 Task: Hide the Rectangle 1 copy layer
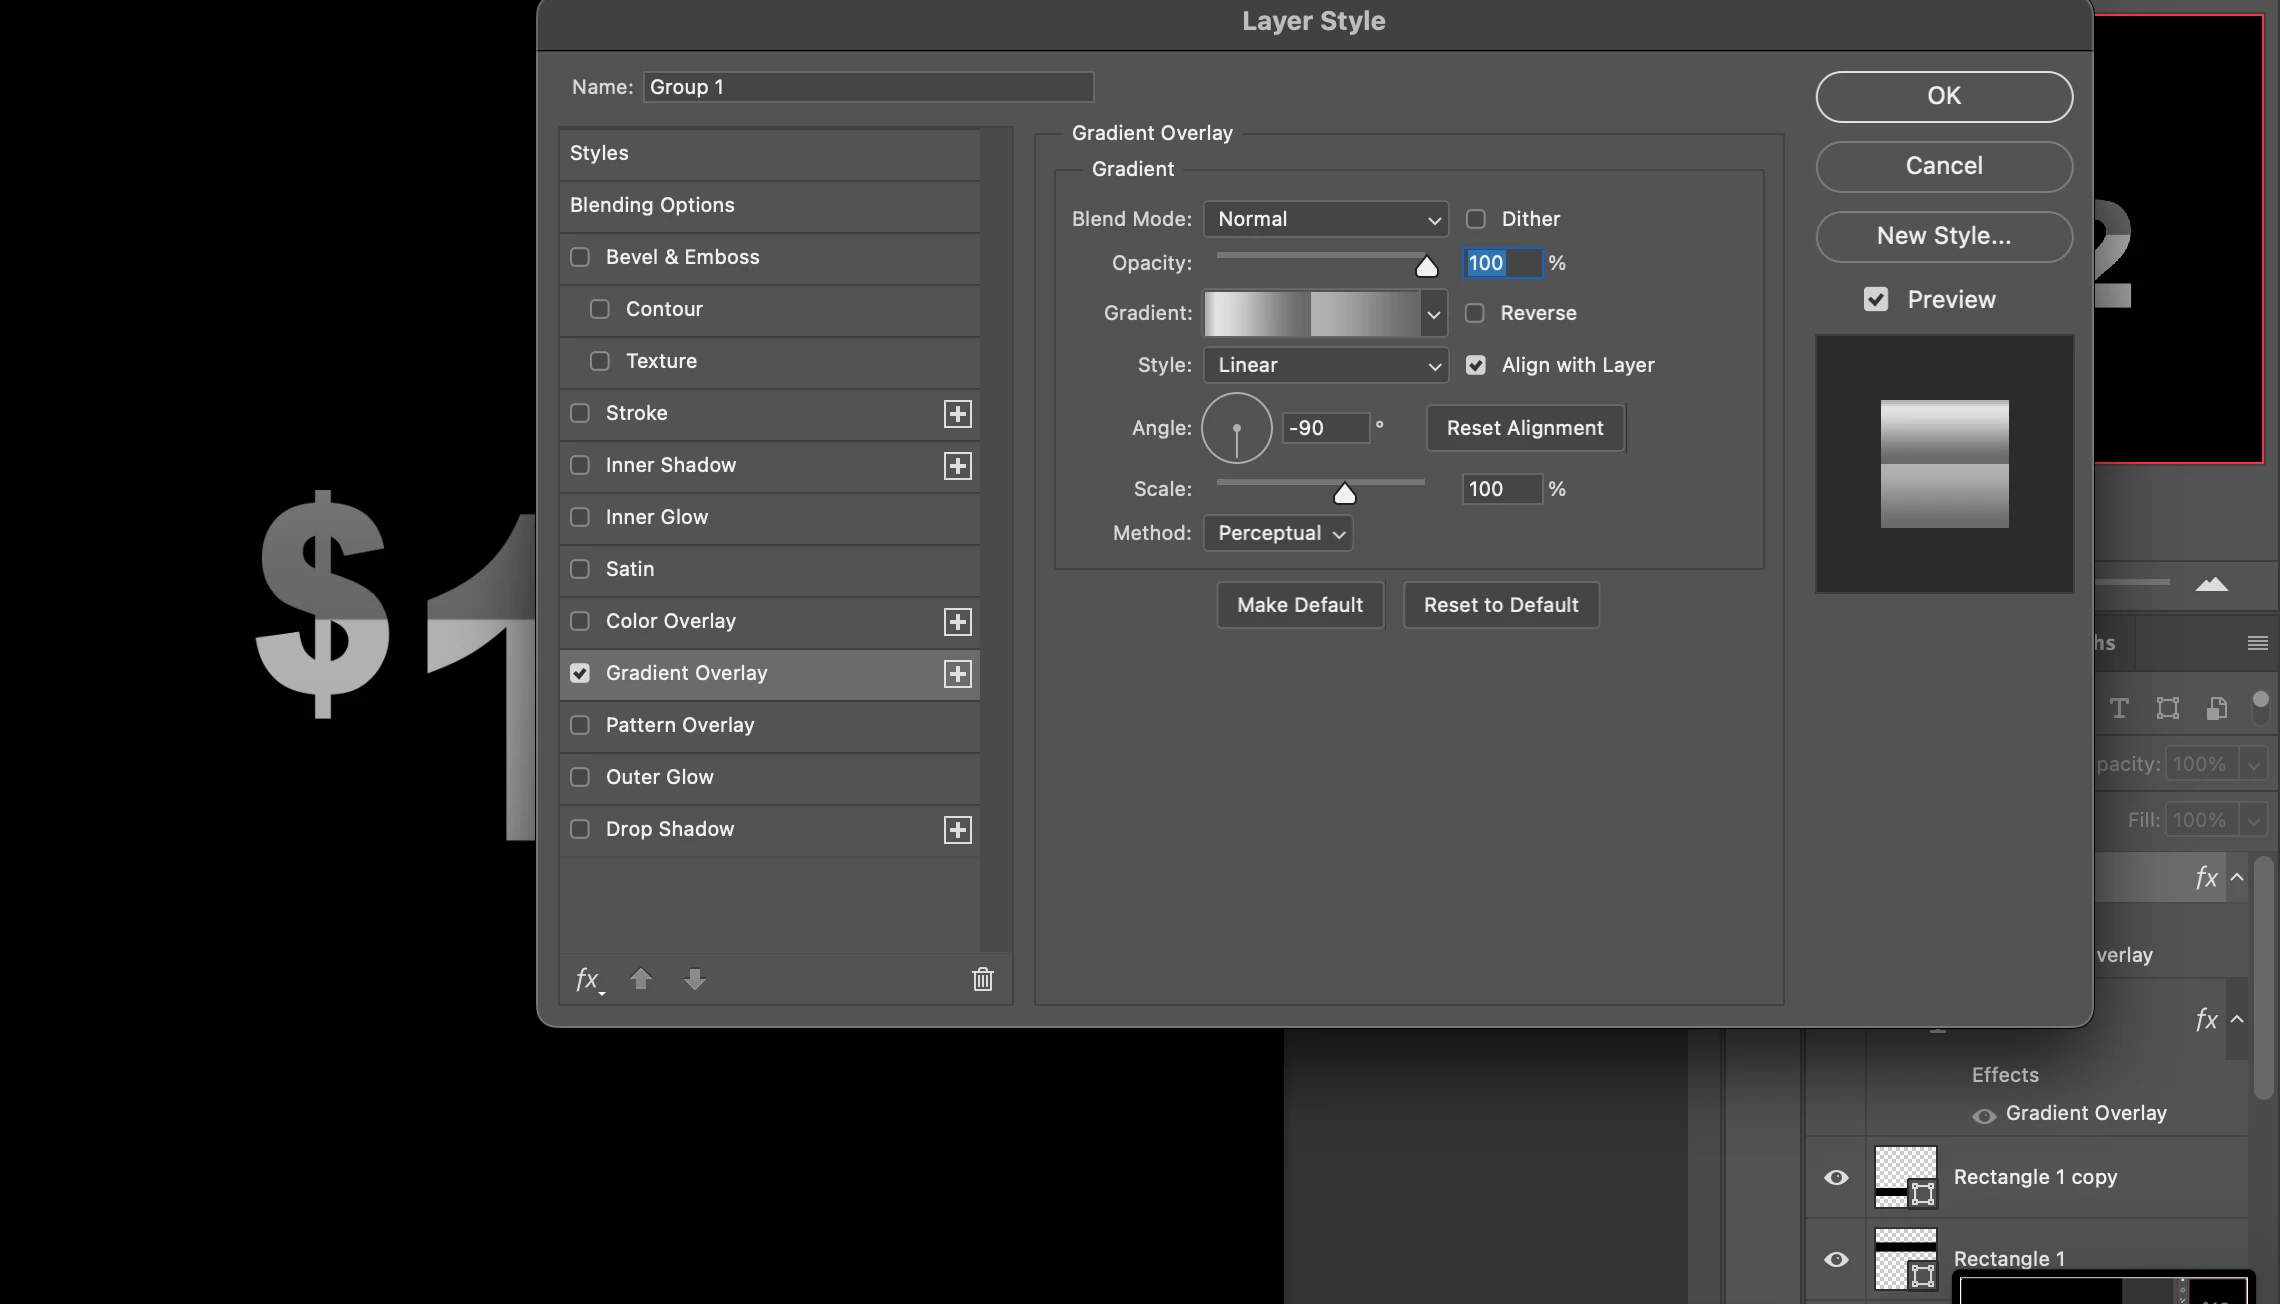1836,1177
